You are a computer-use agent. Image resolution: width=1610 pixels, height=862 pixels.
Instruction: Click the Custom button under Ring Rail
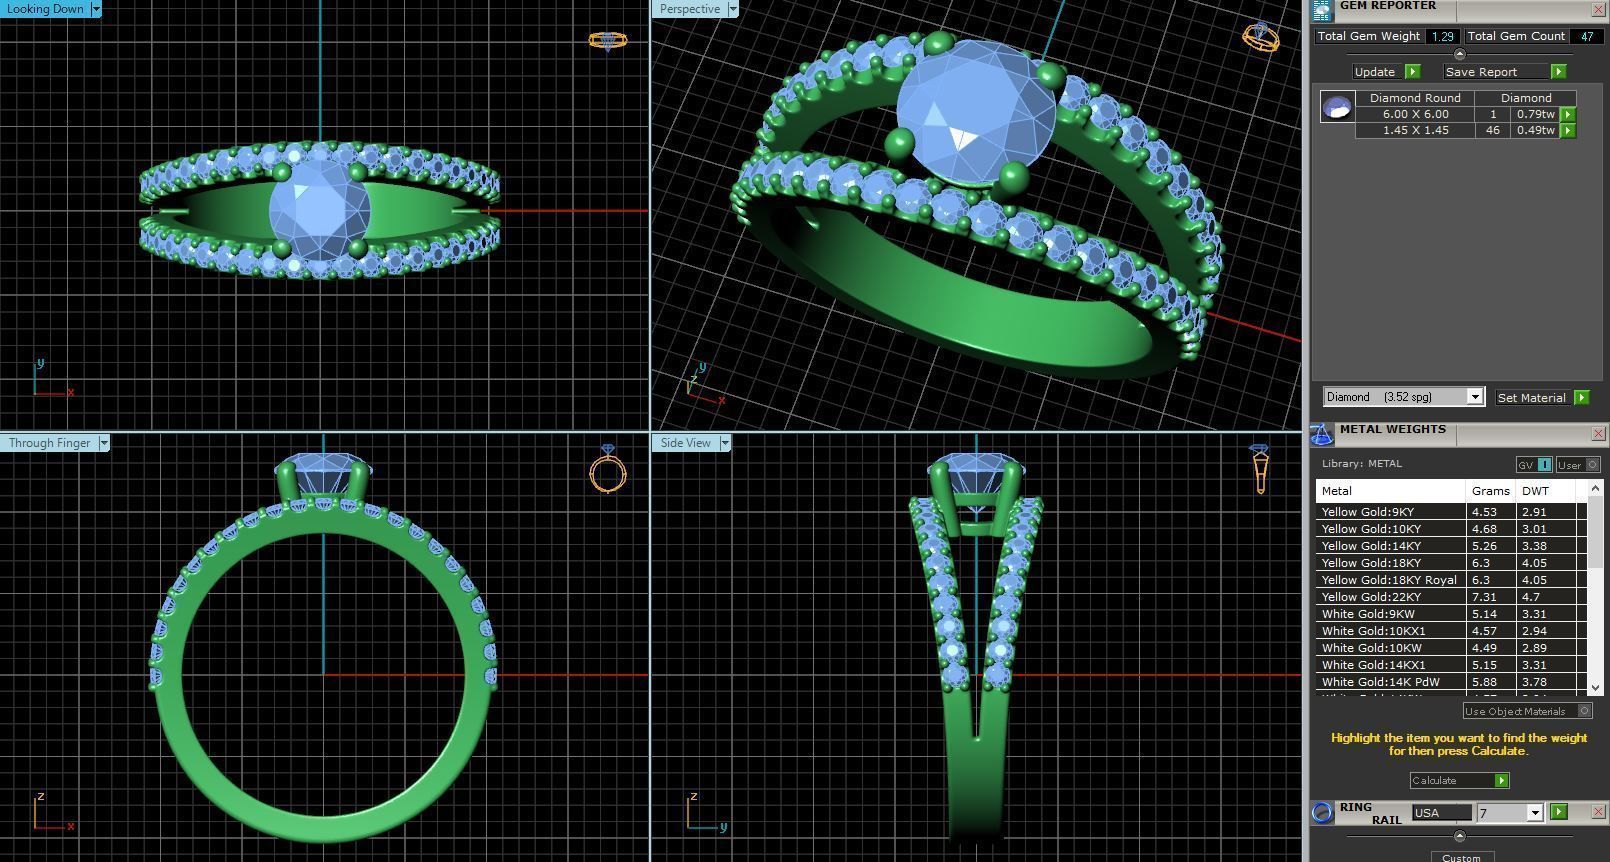[1461, 857]
